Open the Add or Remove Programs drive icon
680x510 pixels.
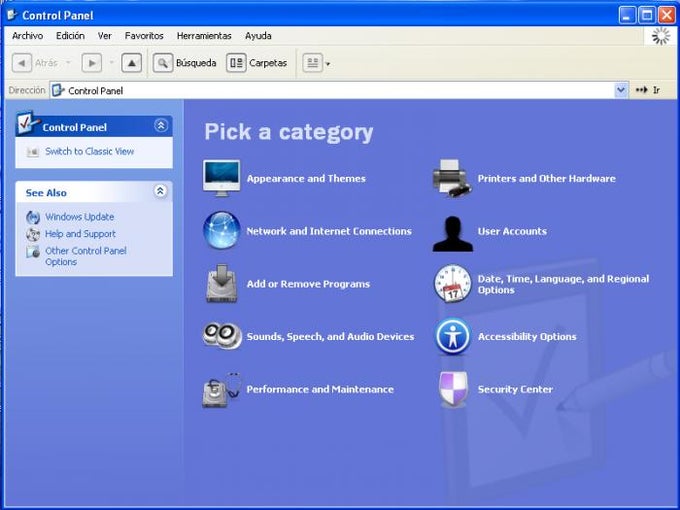tap(222, 283)
